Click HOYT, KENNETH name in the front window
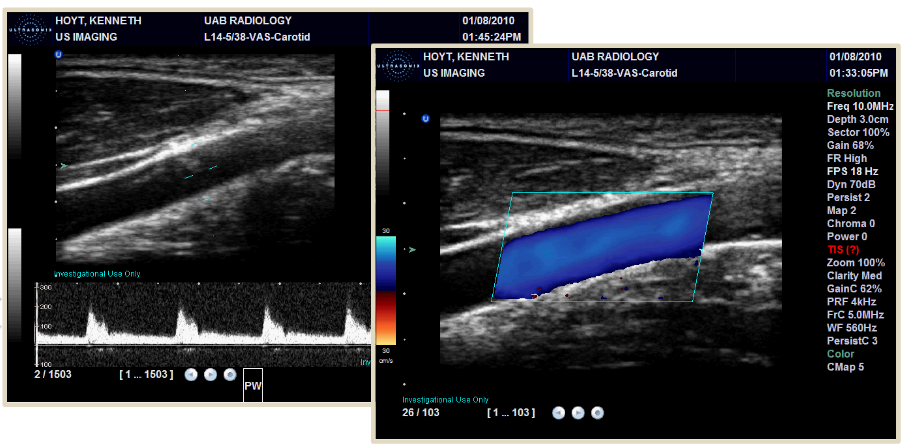Screen dimensions: 916x445 click(x=466, y=57)
